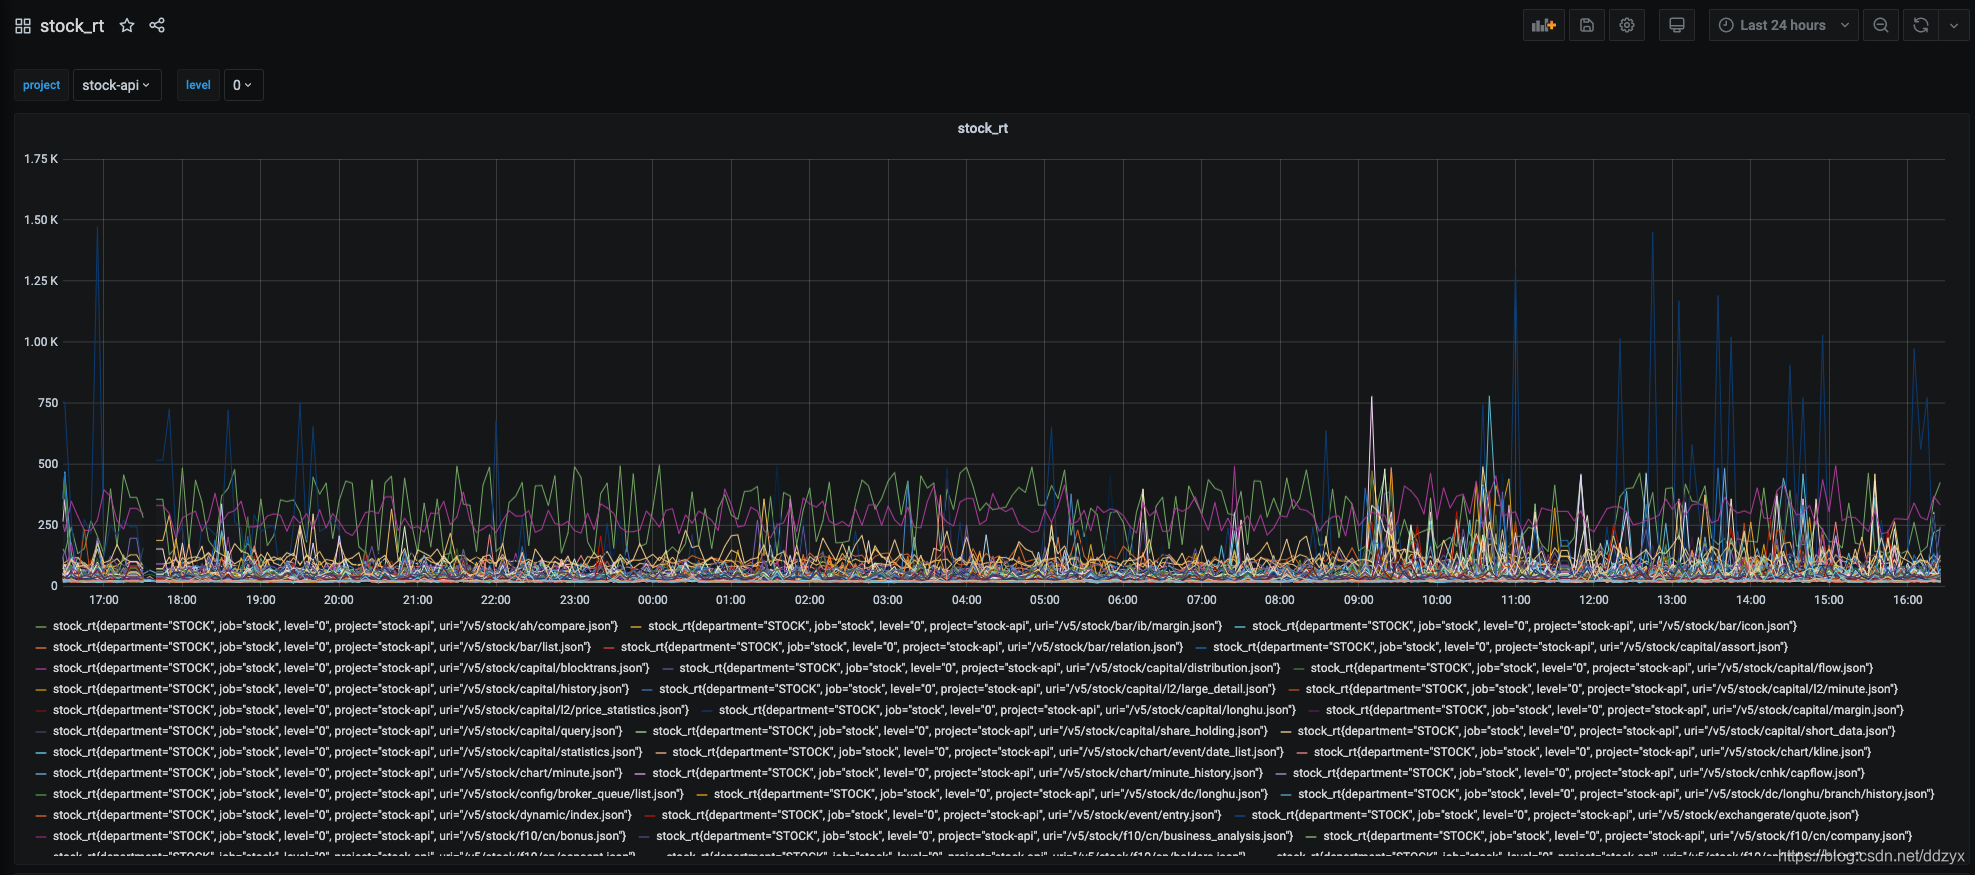This screenshot has height=875, width=1975.
Task: Select legend entry capital/statistics.json
Action: 348,752
